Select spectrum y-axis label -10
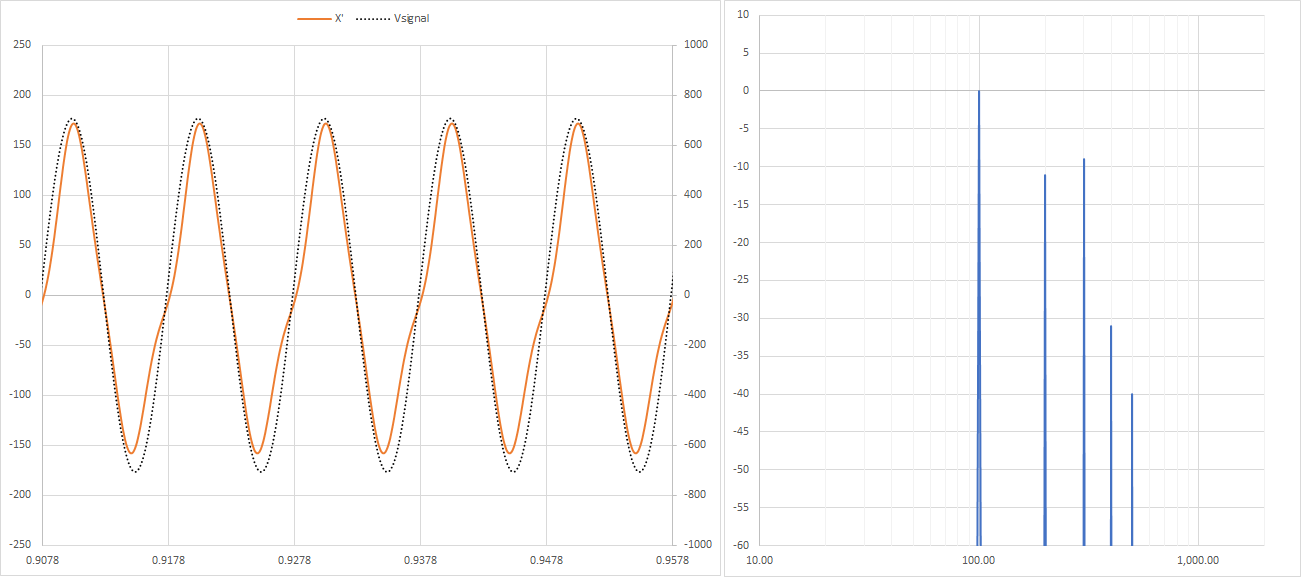The image size is (1301, 577). click(741, 166)
